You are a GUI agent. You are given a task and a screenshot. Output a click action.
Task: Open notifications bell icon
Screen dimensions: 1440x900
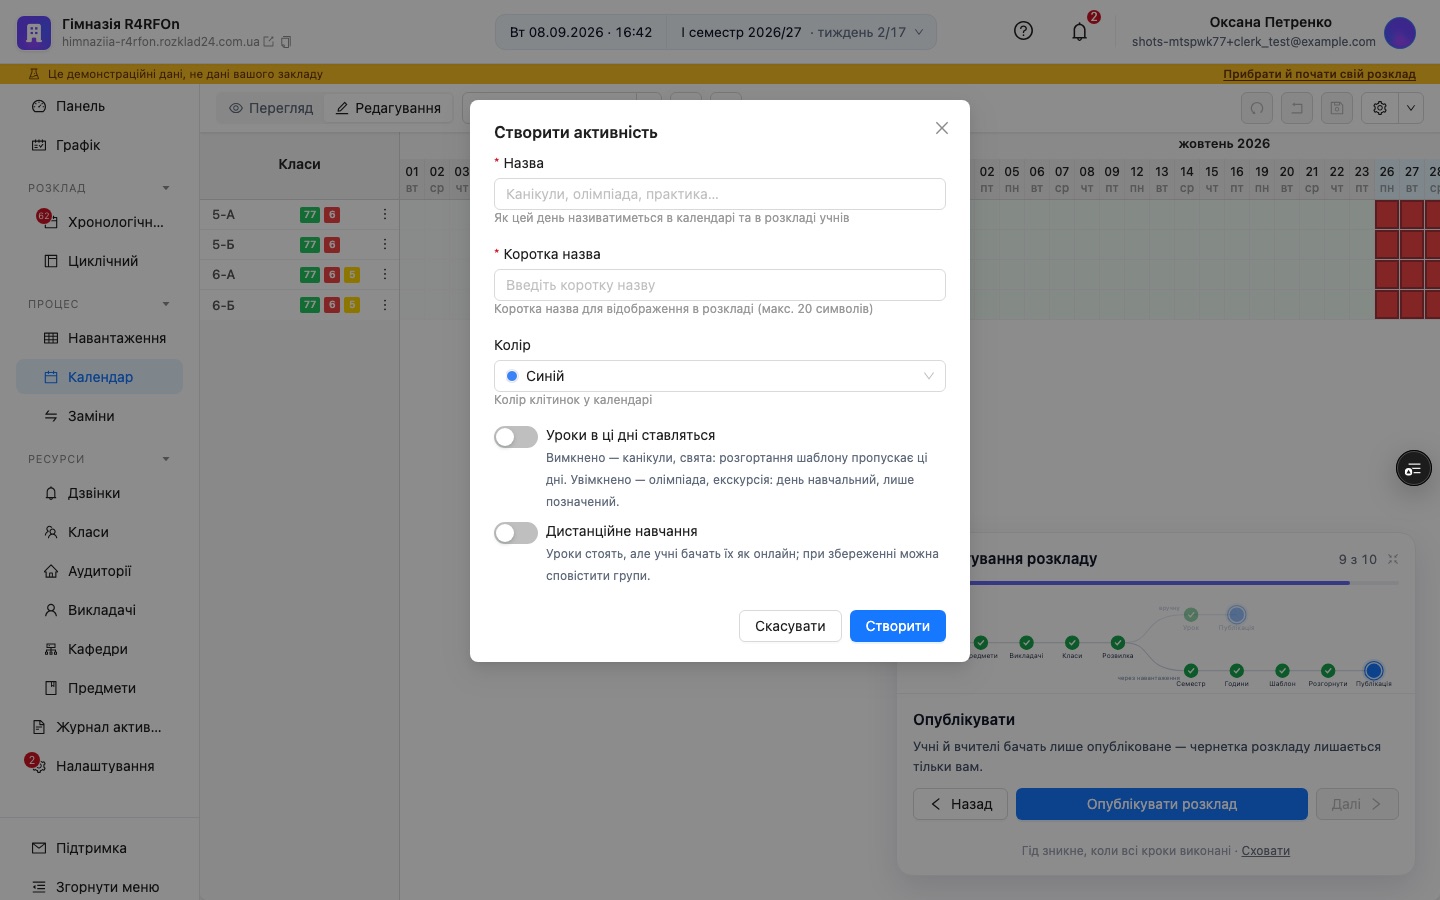pos(1079,32)
